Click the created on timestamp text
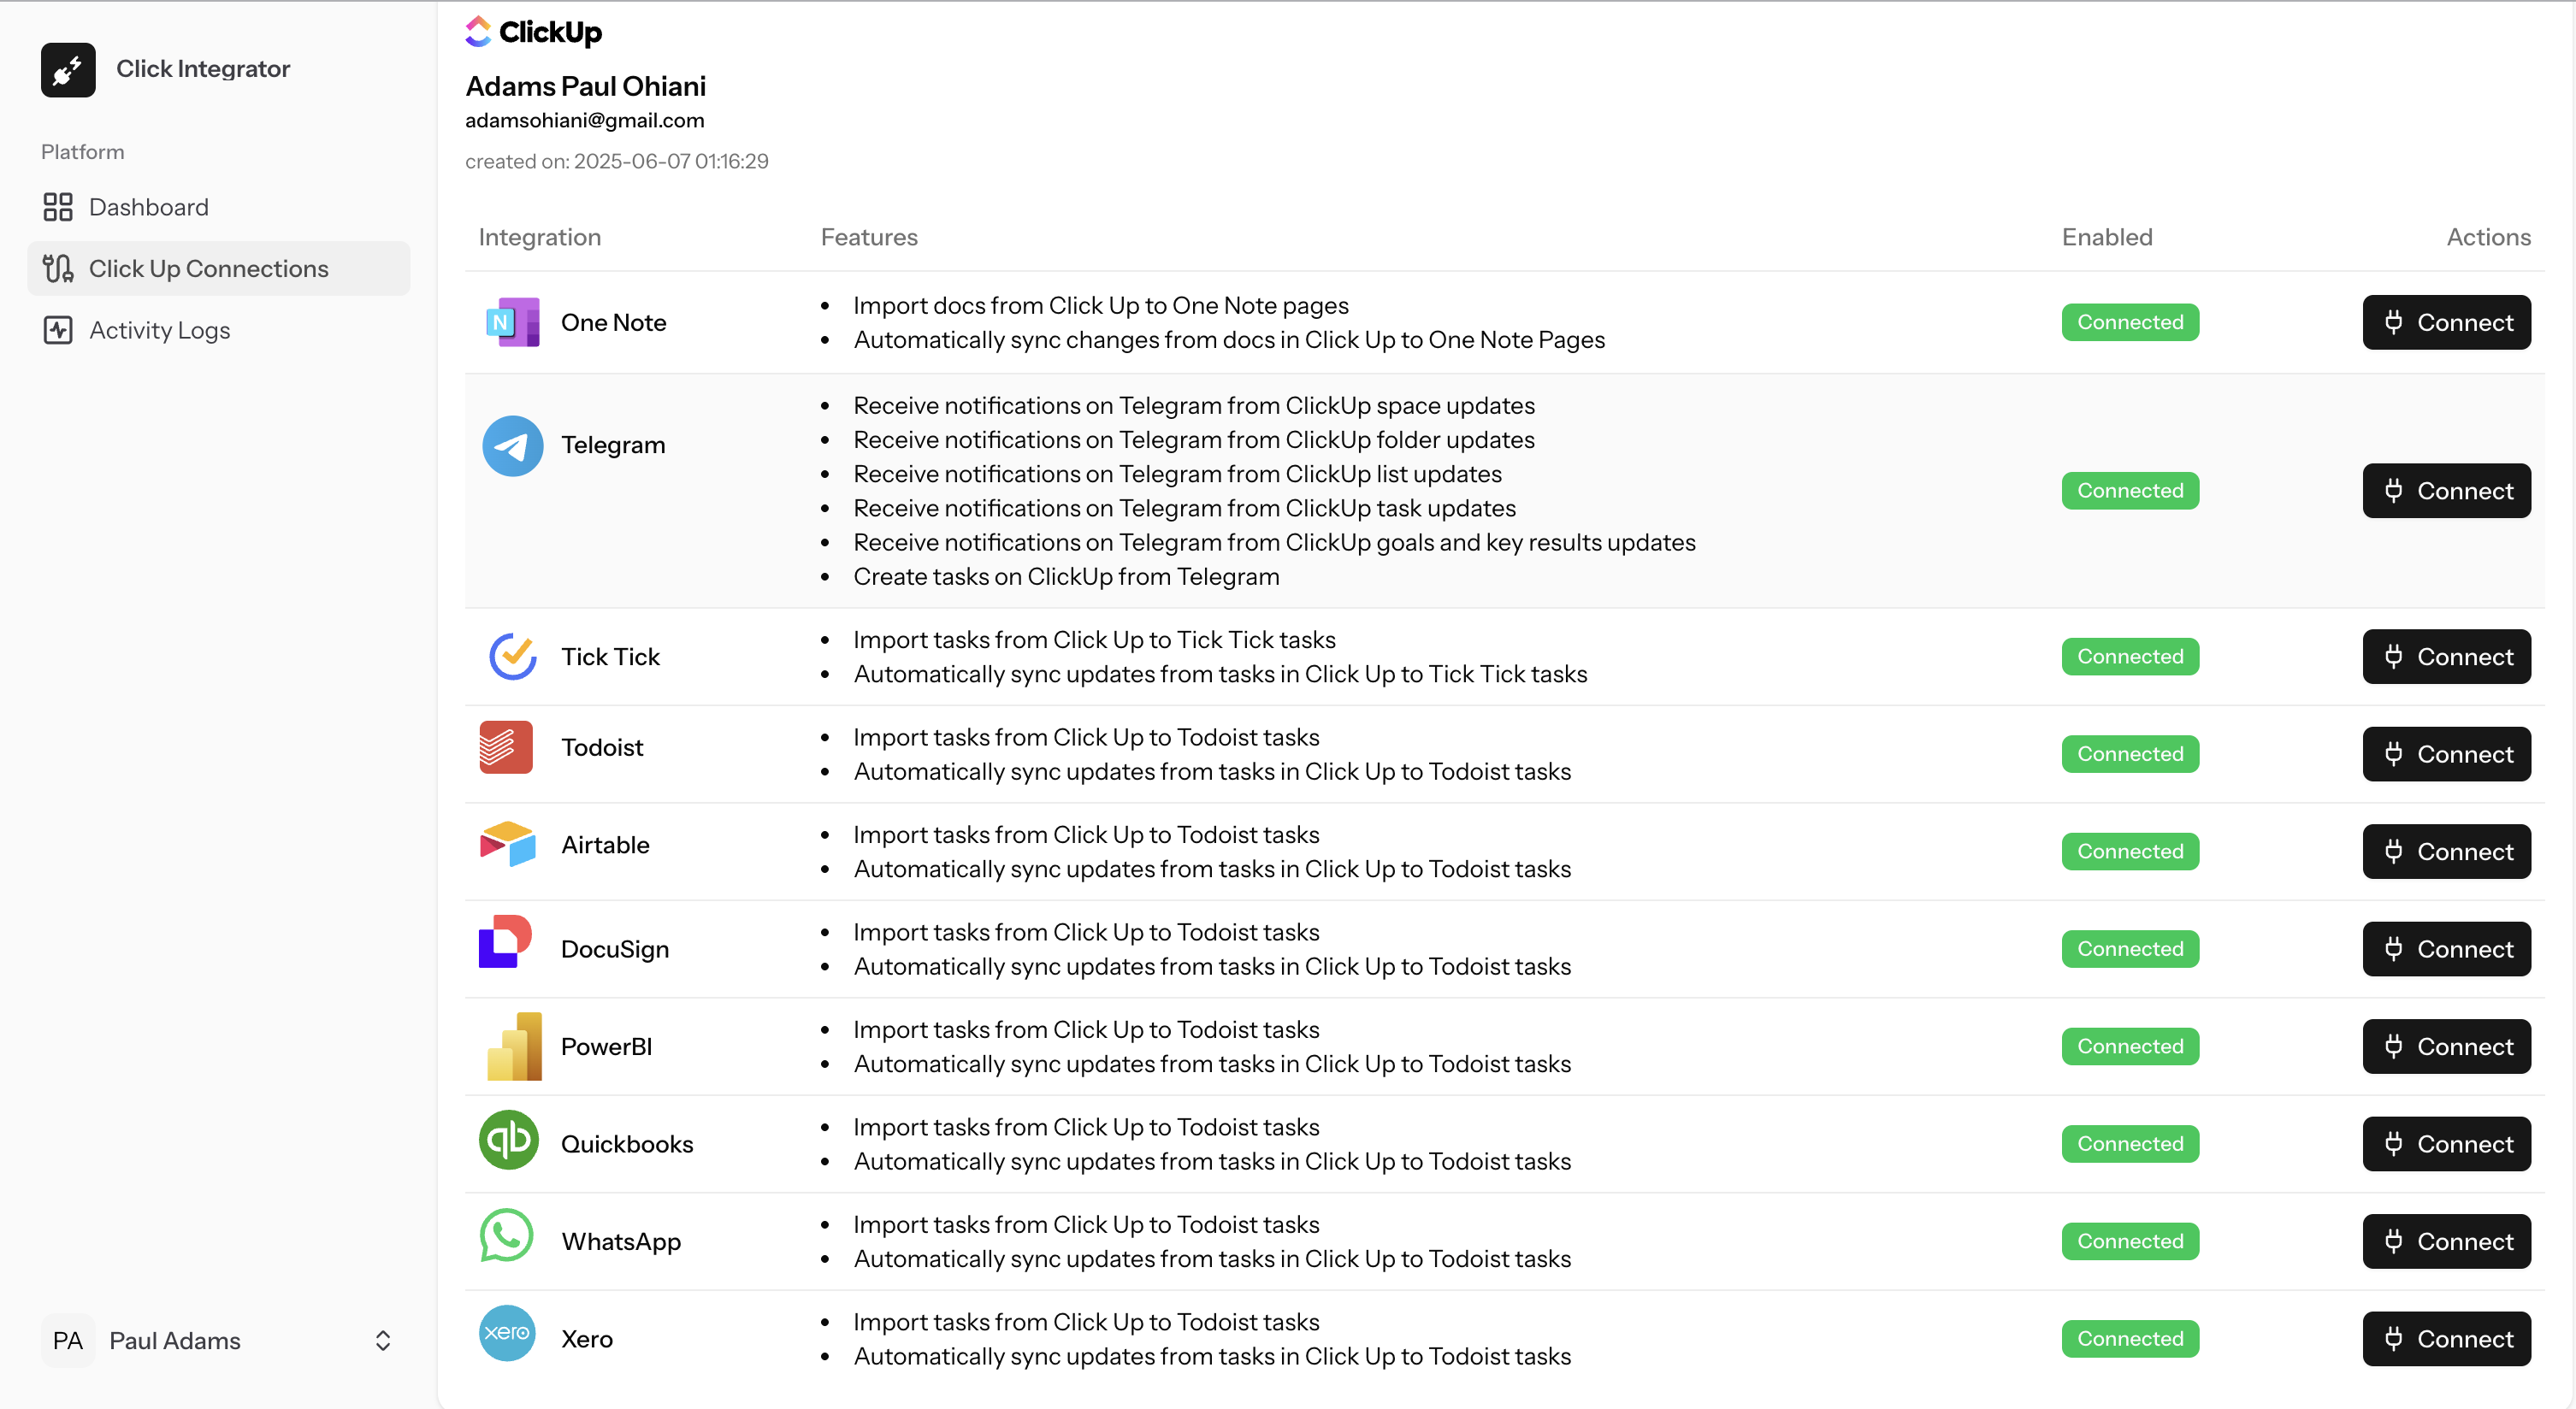2576x1409 pixels. coord(617,161)
